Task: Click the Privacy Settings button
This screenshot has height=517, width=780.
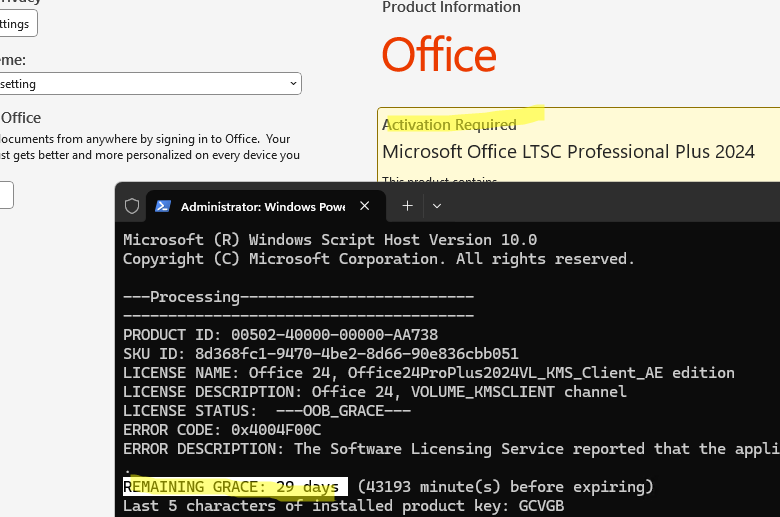Action: click(18, 24)
